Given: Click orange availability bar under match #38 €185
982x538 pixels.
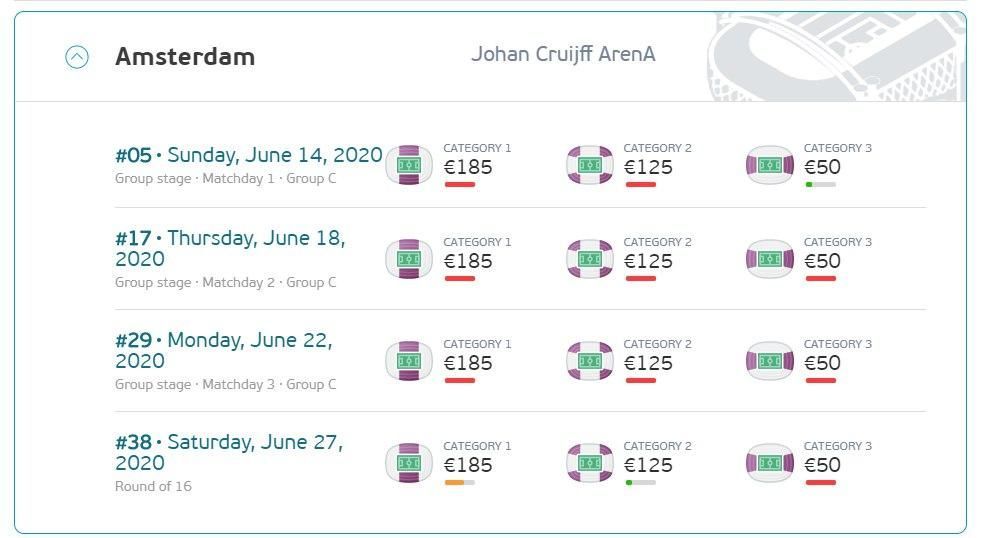Looking at the screenshot, I should point(460,482).
